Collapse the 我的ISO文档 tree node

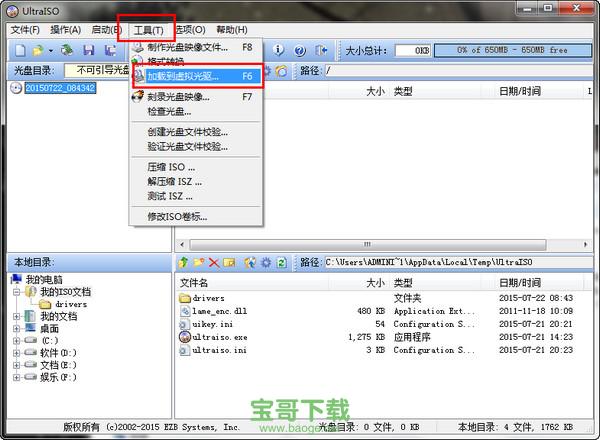(x=16, y=292)
